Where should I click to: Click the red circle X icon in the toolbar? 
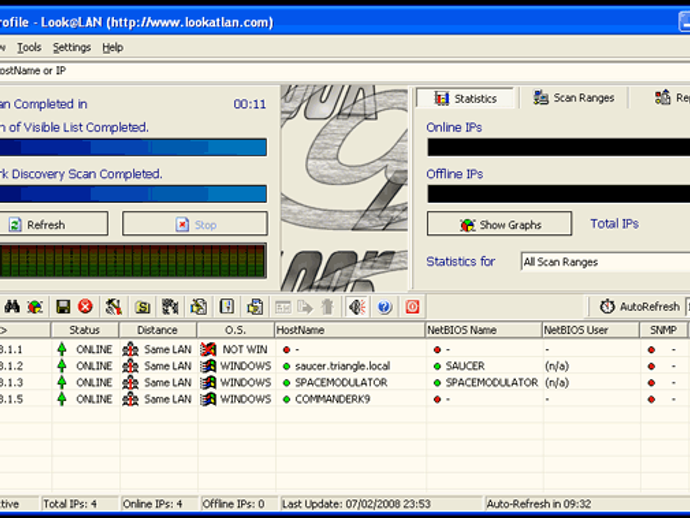pyautogui.click(x=85, y=306)
